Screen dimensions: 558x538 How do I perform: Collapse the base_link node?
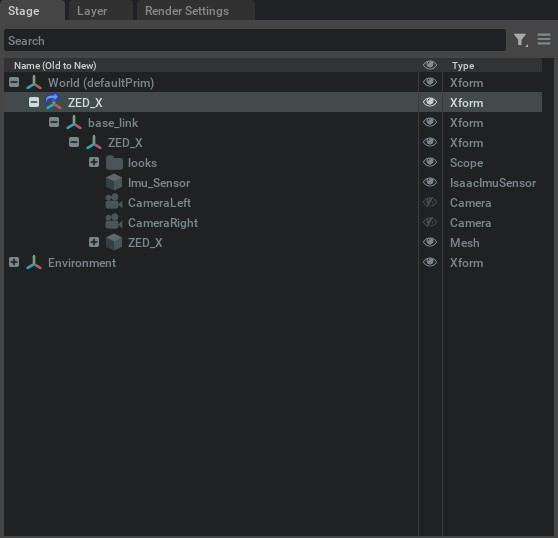54,122
